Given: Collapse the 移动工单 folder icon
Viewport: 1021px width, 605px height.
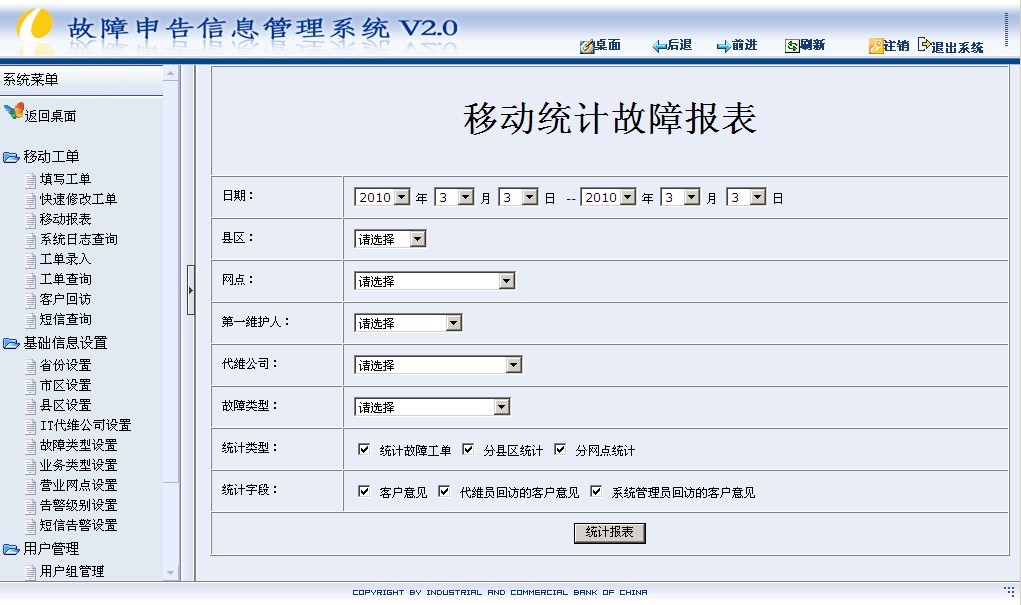Looking at the screenshot, I should [x=11, y=157].
